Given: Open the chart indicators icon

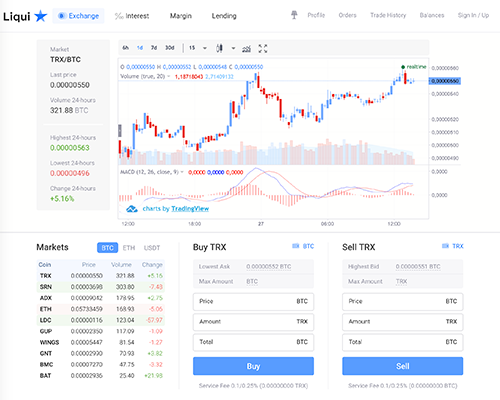Looking at the screenshot, I should (x=246, y=49).
